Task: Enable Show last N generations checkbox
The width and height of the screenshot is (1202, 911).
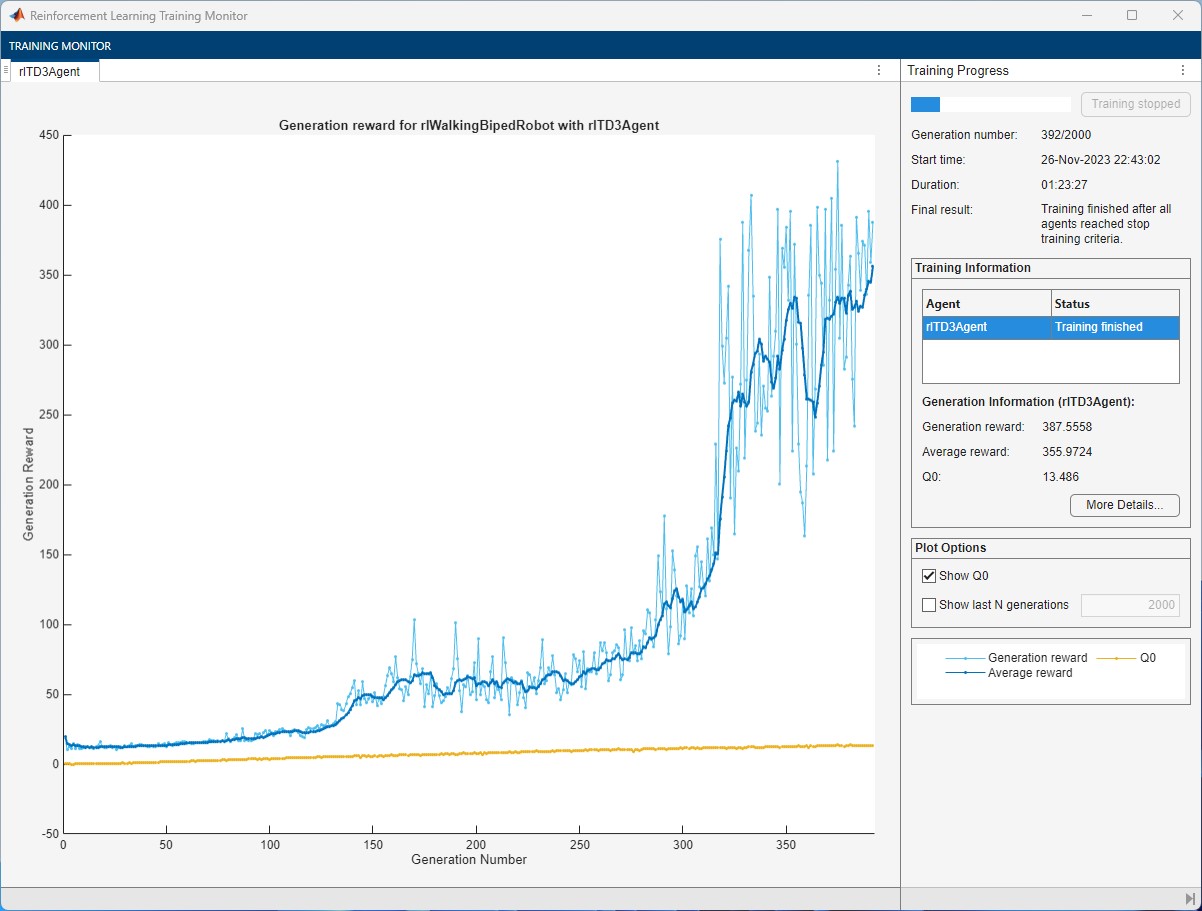Action: (929, 605)
